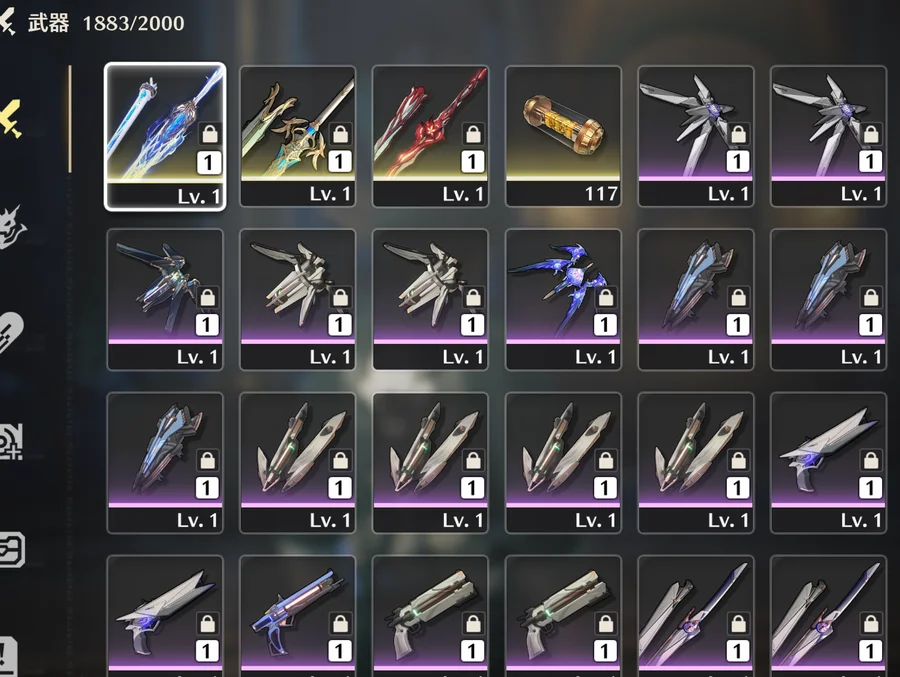Open the capsule-shaped sidebar category icon
The width and height of the screenshot is (900, 677).
(x=11, y=333)
